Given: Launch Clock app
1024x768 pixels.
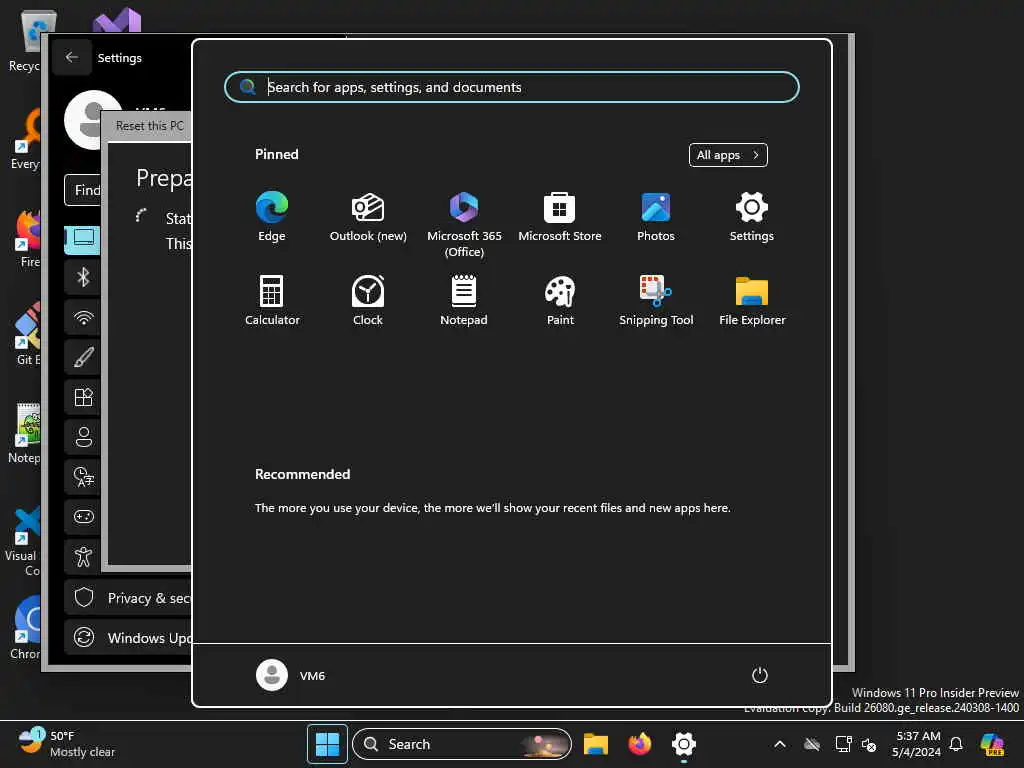Looking at the screenshot, I should [368, 300].
